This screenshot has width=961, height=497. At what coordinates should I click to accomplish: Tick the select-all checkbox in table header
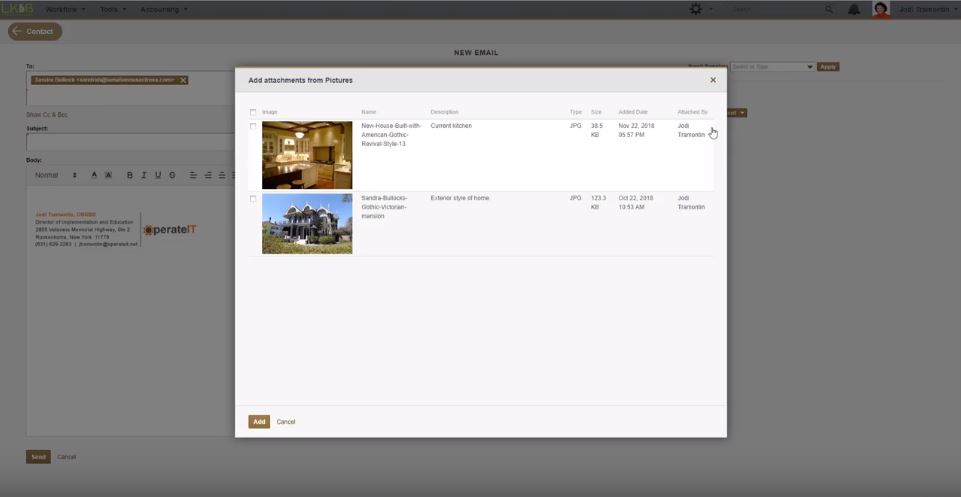pos(253,112)
